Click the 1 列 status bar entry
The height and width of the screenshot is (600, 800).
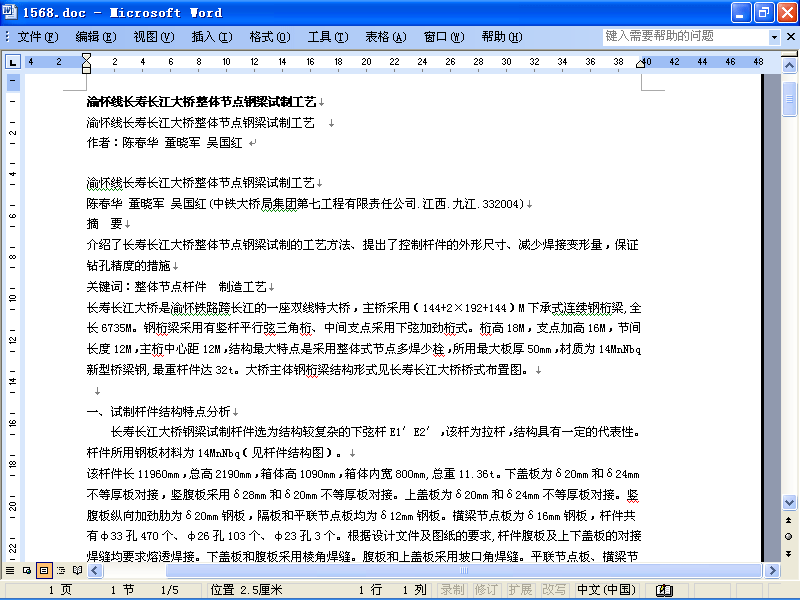point(414,590)
